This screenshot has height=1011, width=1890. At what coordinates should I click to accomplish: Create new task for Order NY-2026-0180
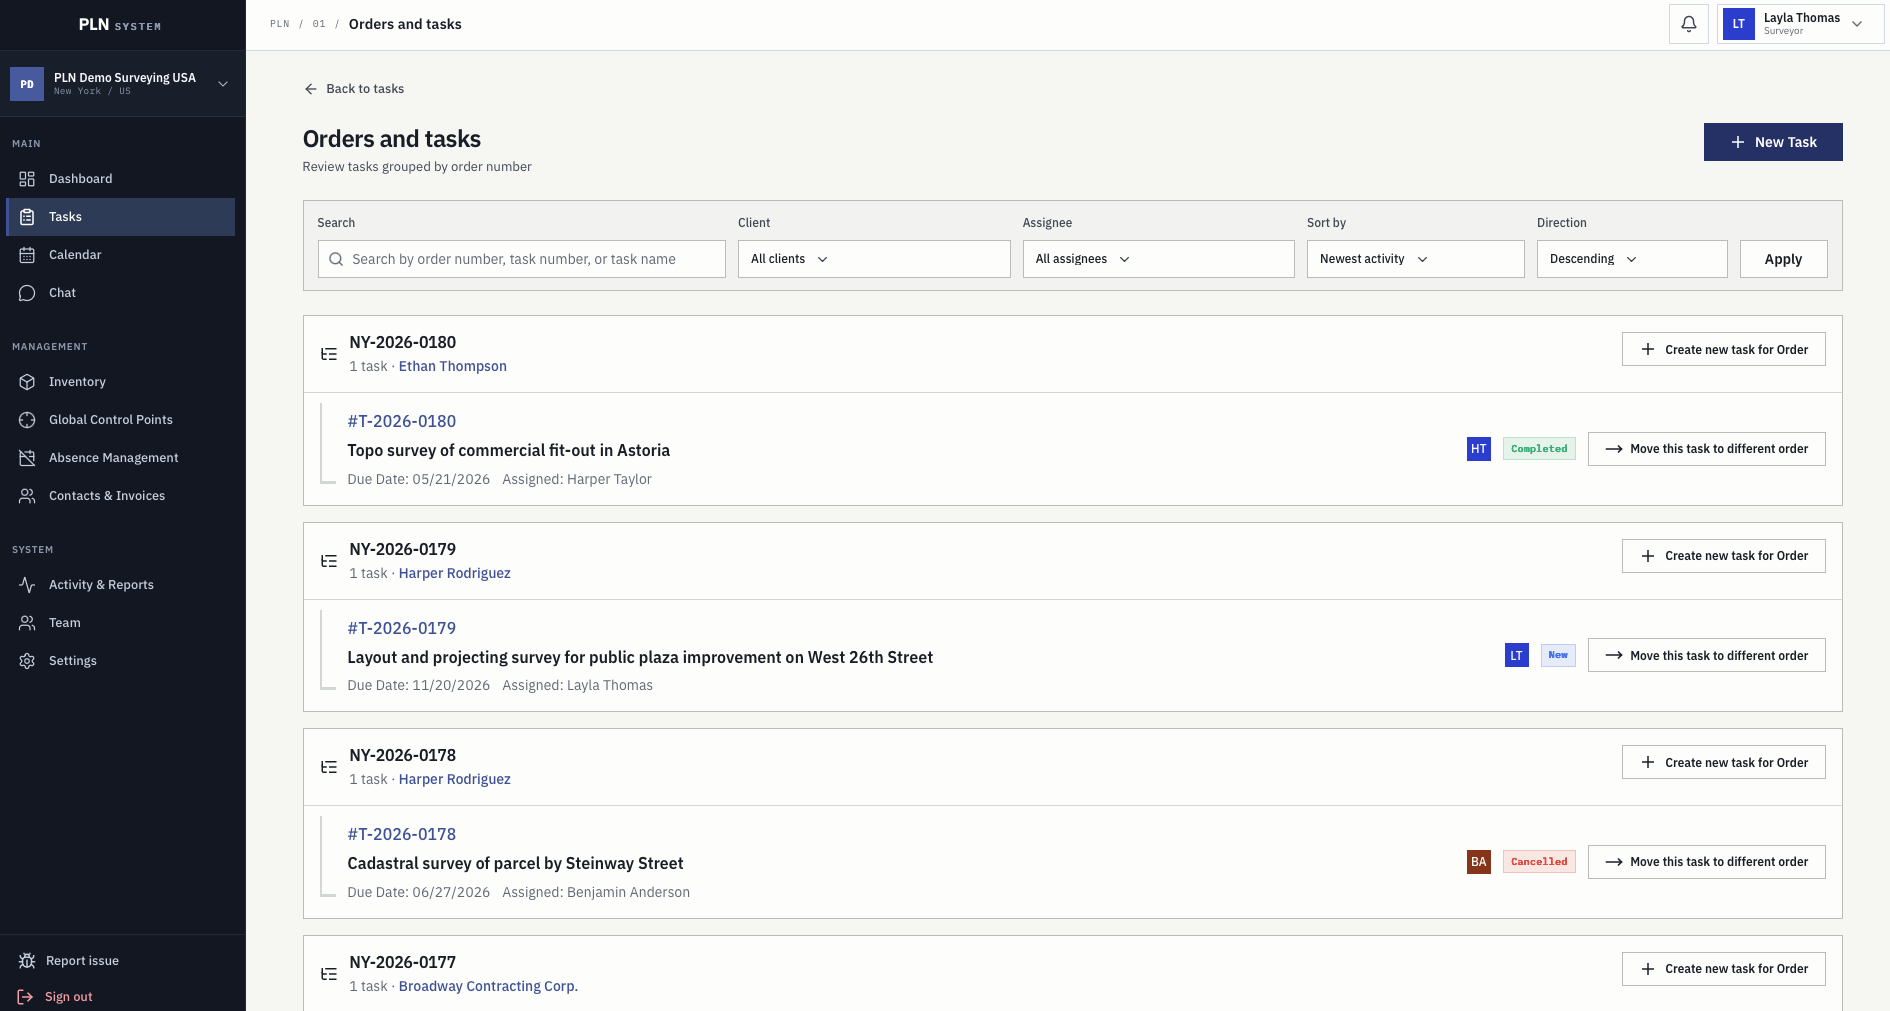point(1723,349)
